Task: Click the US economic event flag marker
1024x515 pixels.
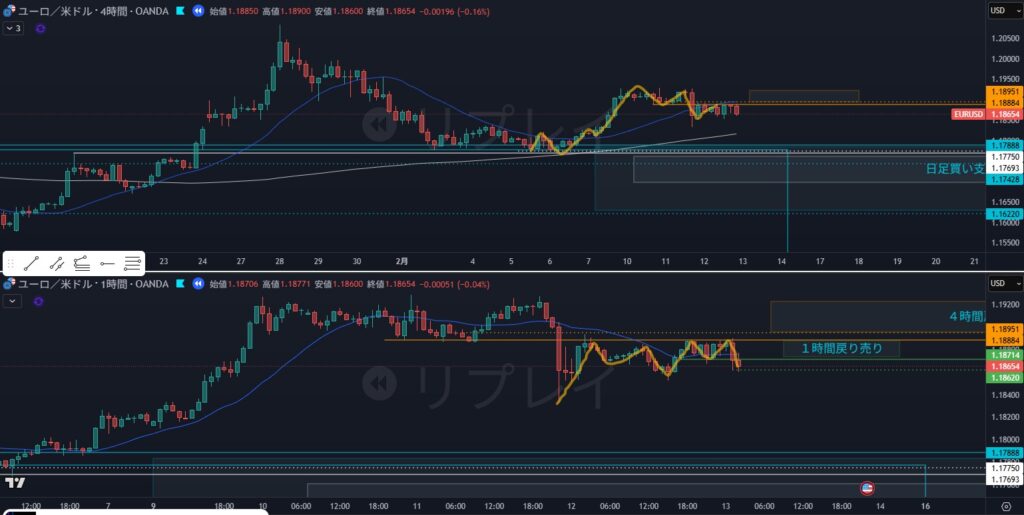Action: (x=867, y=487)
